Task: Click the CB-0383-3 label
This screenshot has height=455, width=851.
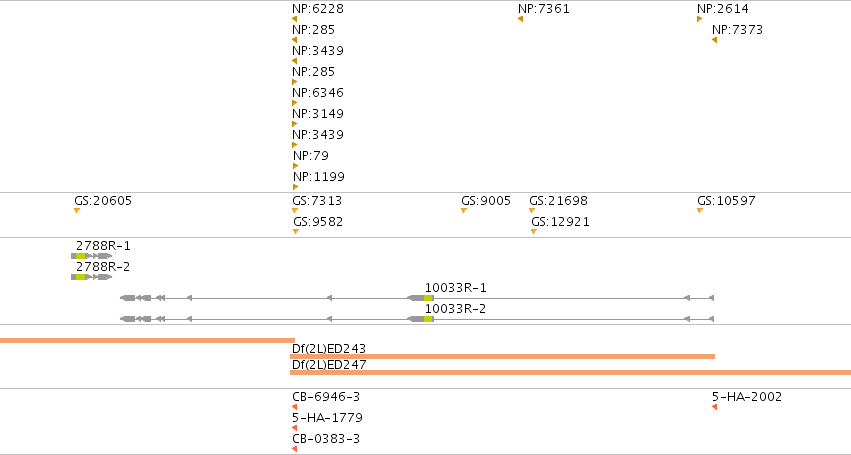Action: (x=326, y=439)
